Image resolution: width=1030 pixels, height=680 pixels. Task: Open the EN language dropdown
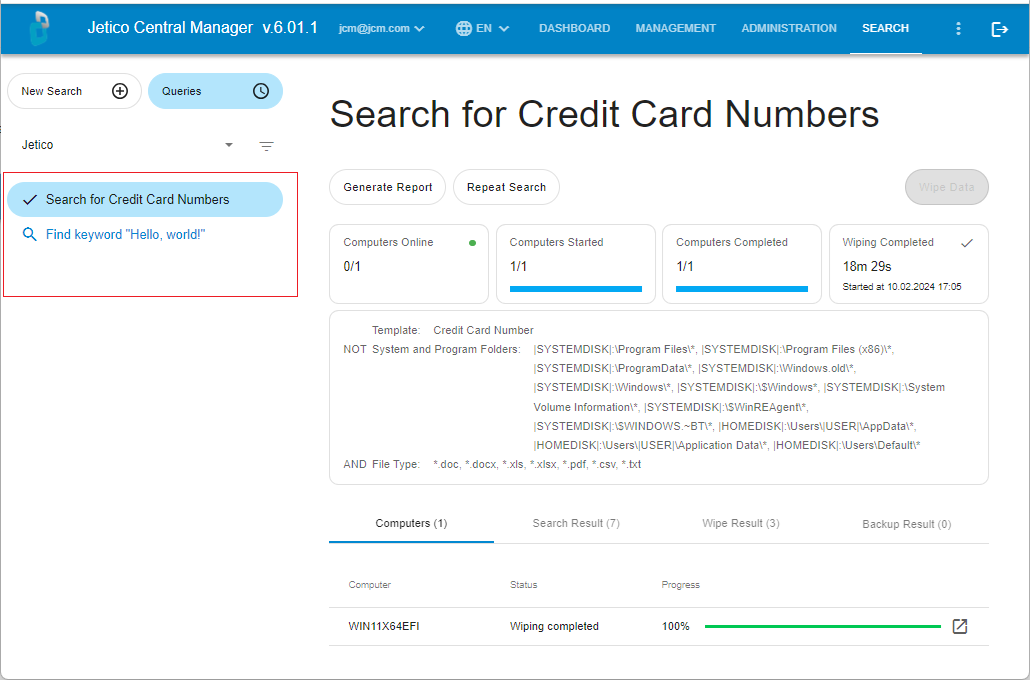click(493, 28)
